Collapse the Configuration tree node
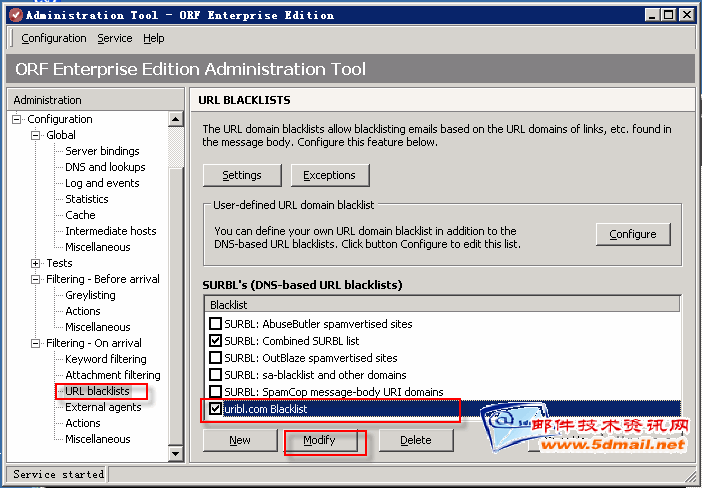The width and height of the screenshot is (702, 488). pos(17,120)
